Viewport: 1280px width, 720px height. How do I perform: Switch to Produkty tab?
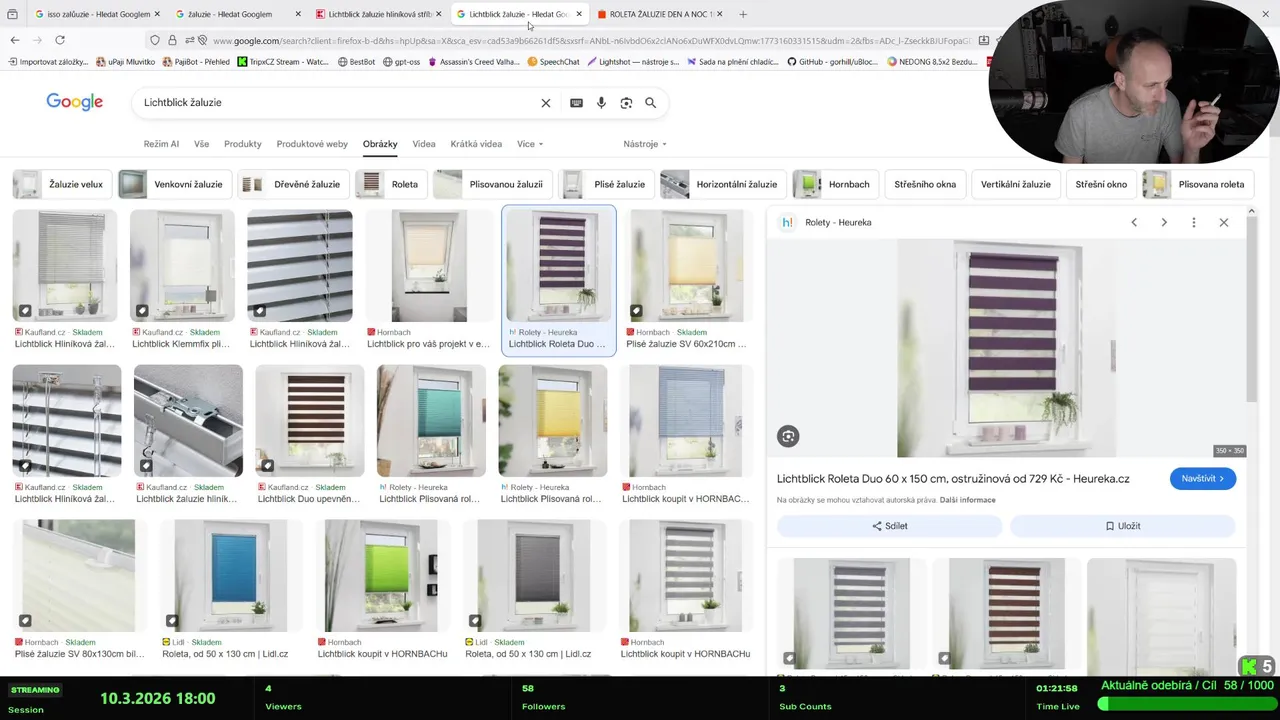click(x=243, y=144)
